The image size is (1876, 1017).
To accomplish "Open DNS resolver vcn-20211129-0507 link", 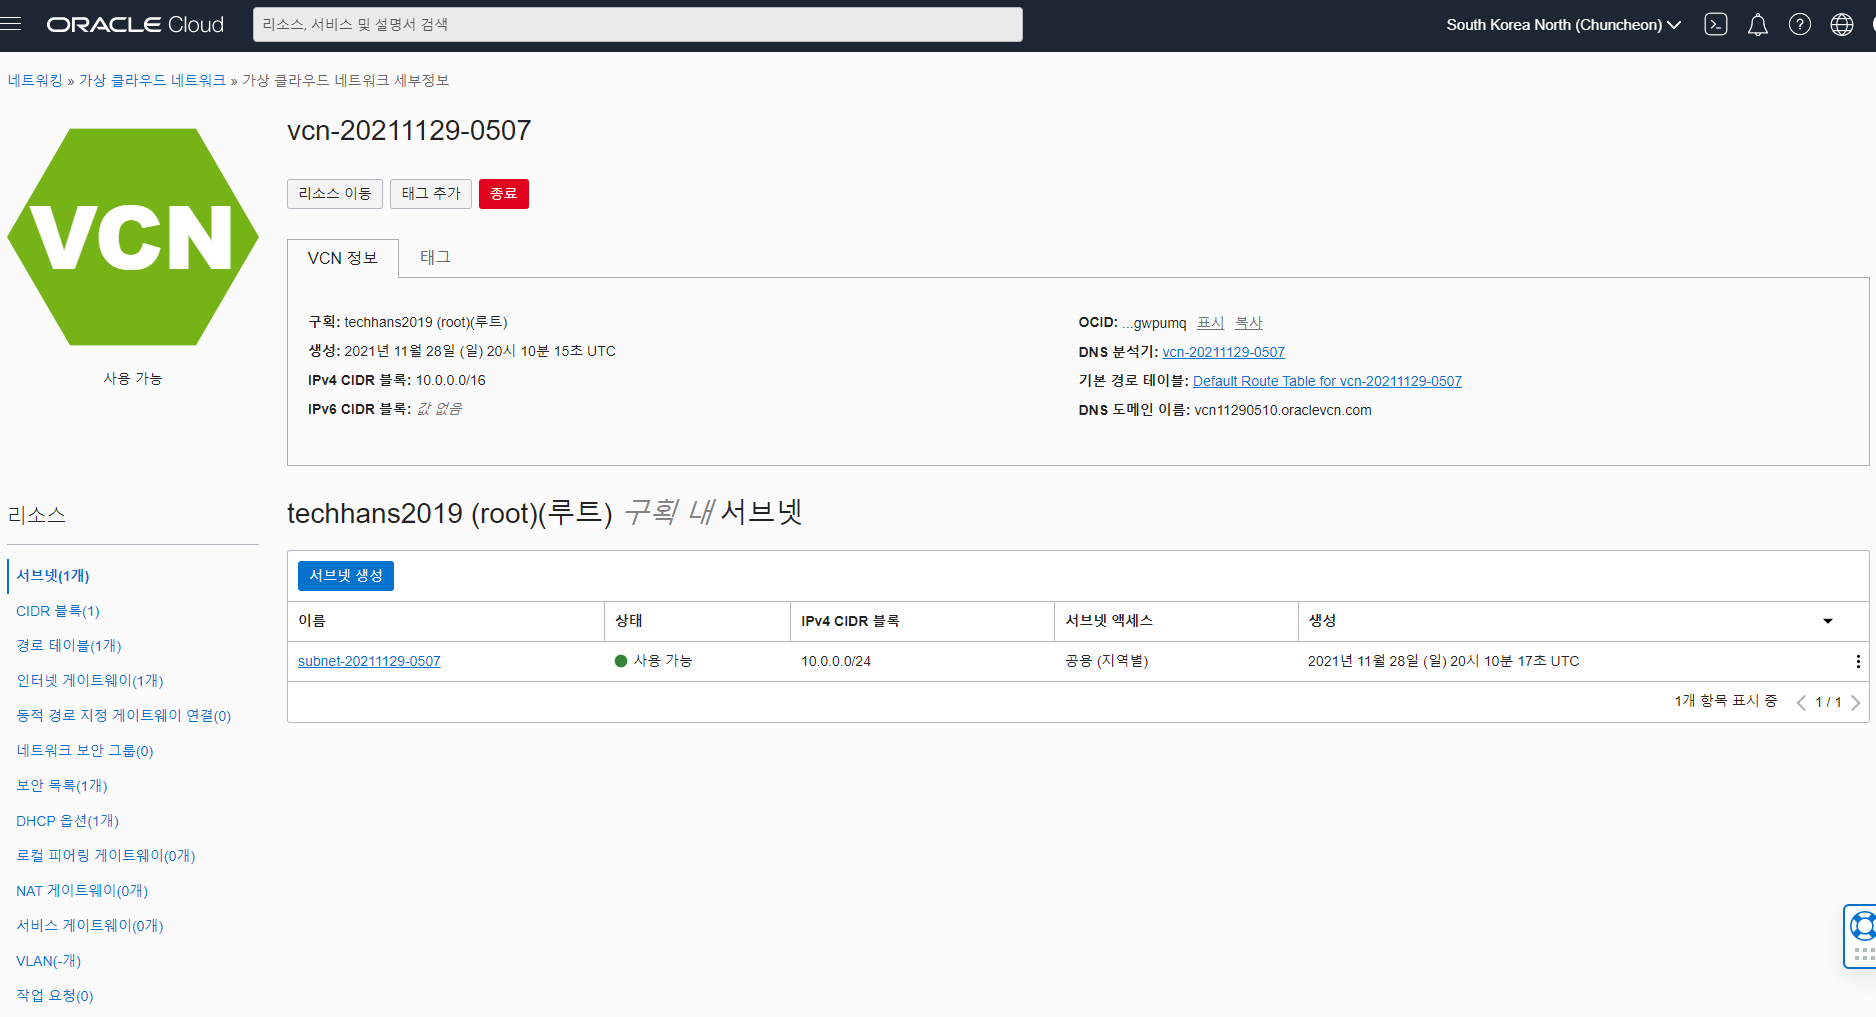I will point(1224,352).
